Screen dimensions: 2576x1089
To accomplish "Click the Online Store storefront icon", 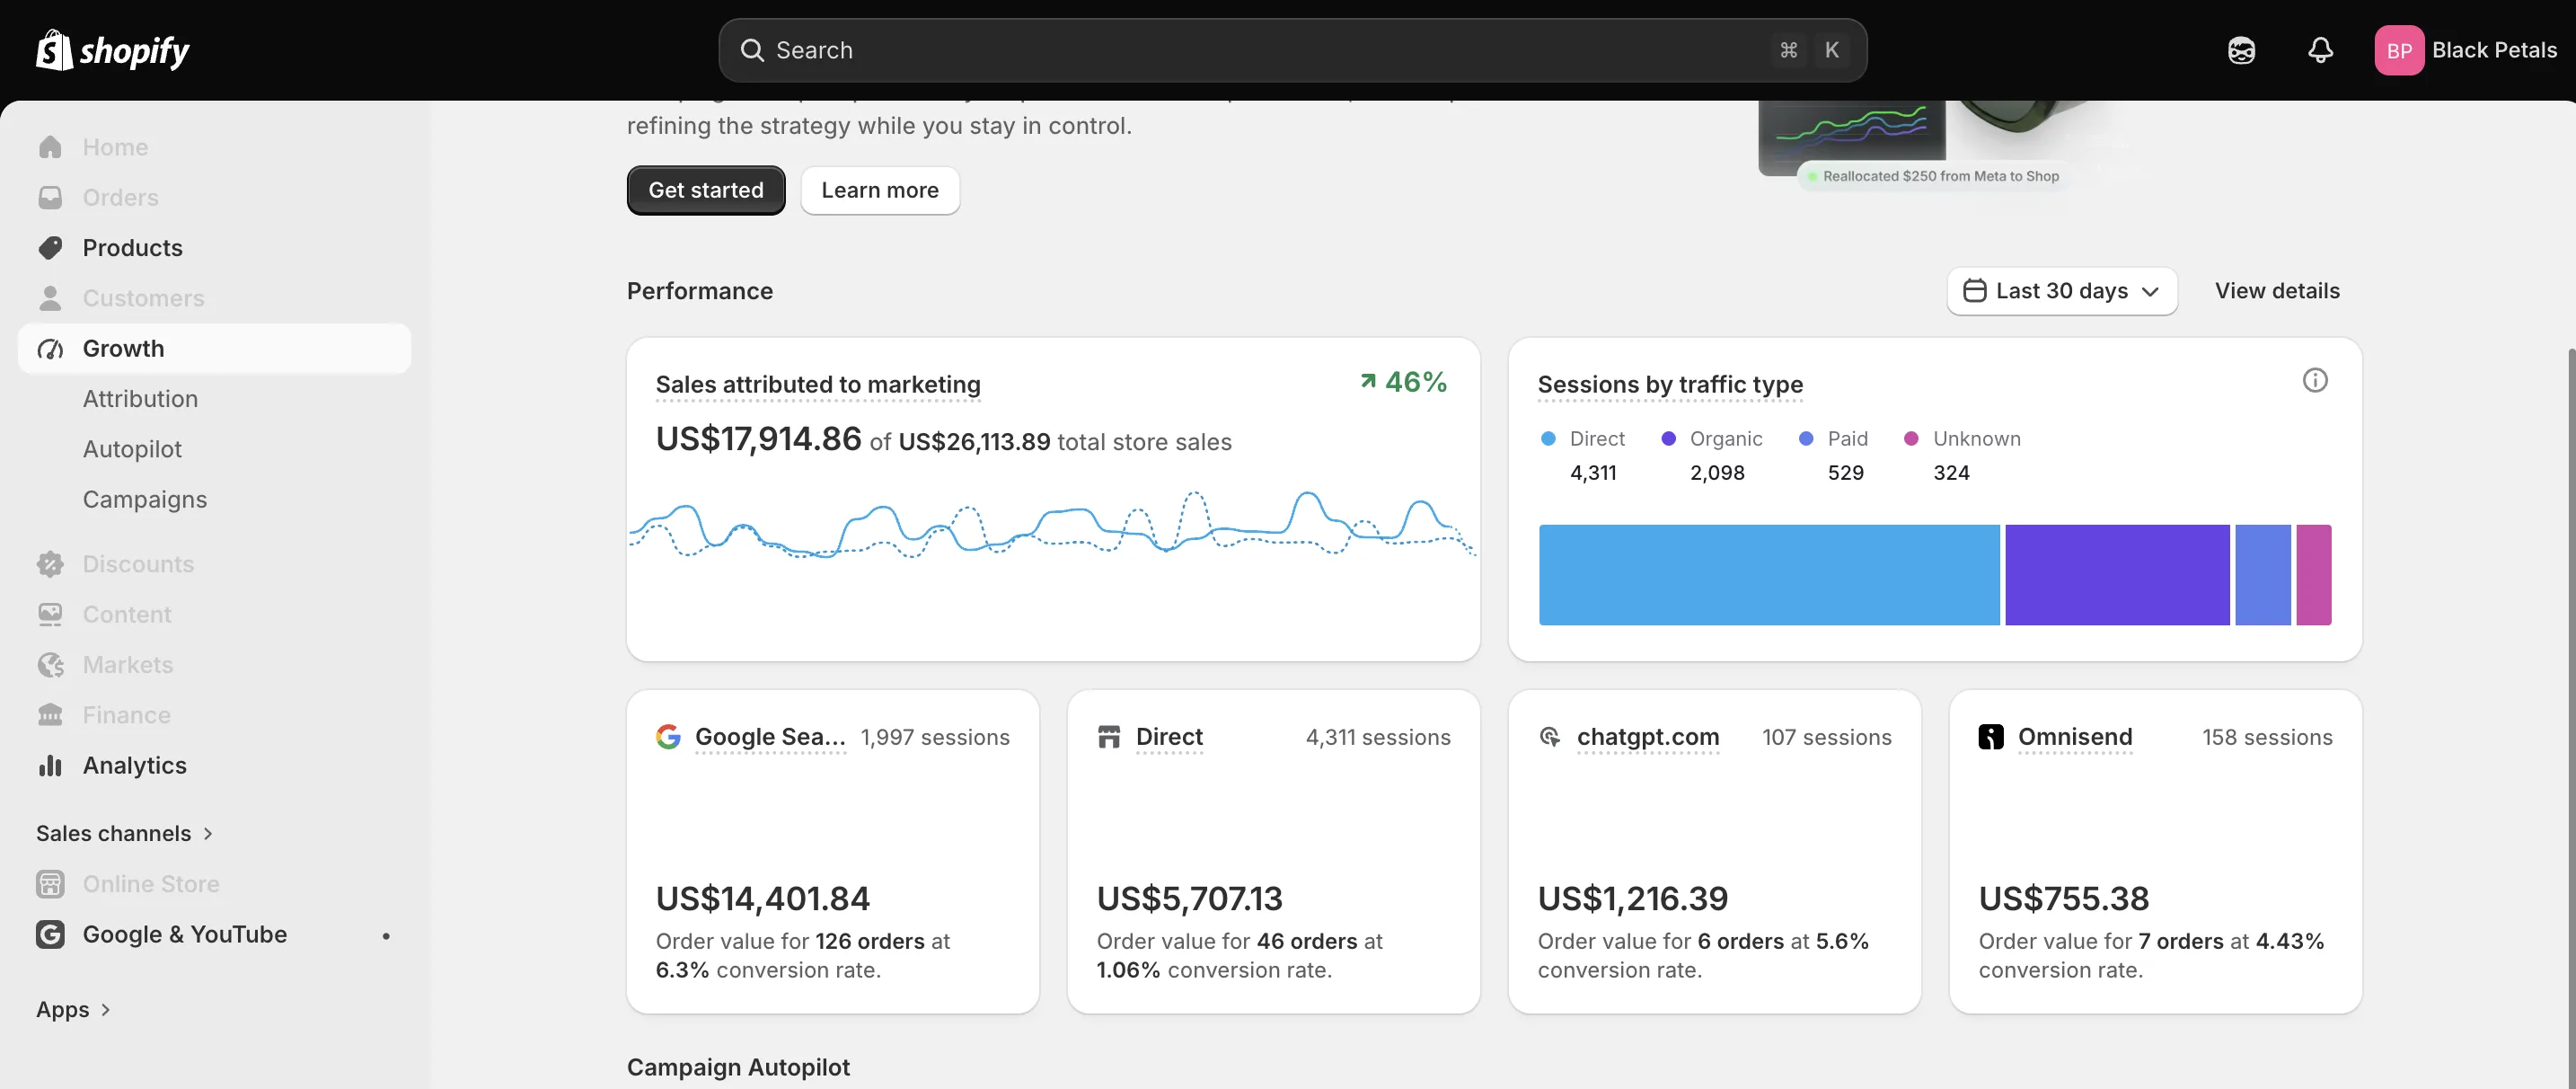I will click(x=50, y=884).
